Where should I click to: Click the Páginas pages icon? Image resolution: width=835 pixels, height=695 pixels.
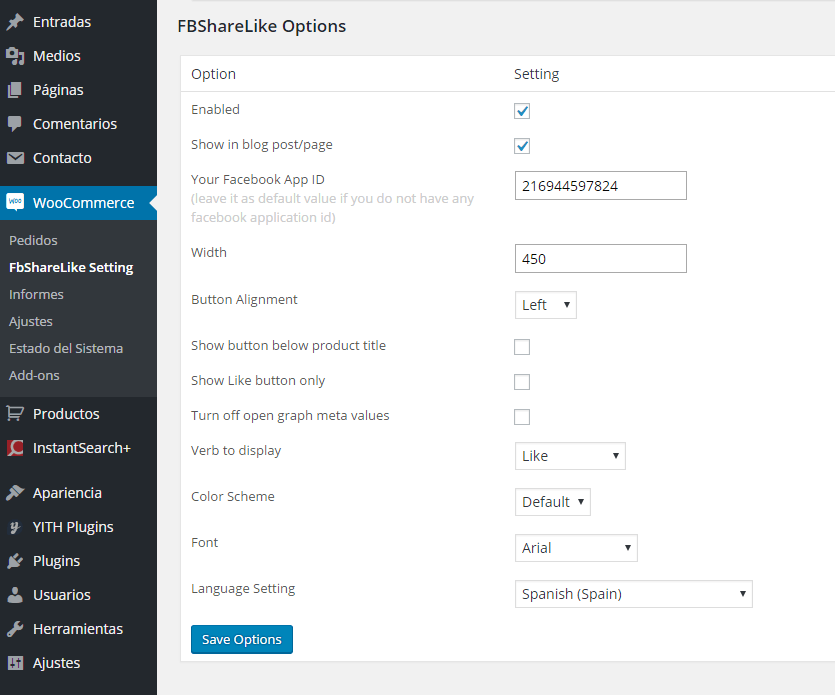pos(15,90)
